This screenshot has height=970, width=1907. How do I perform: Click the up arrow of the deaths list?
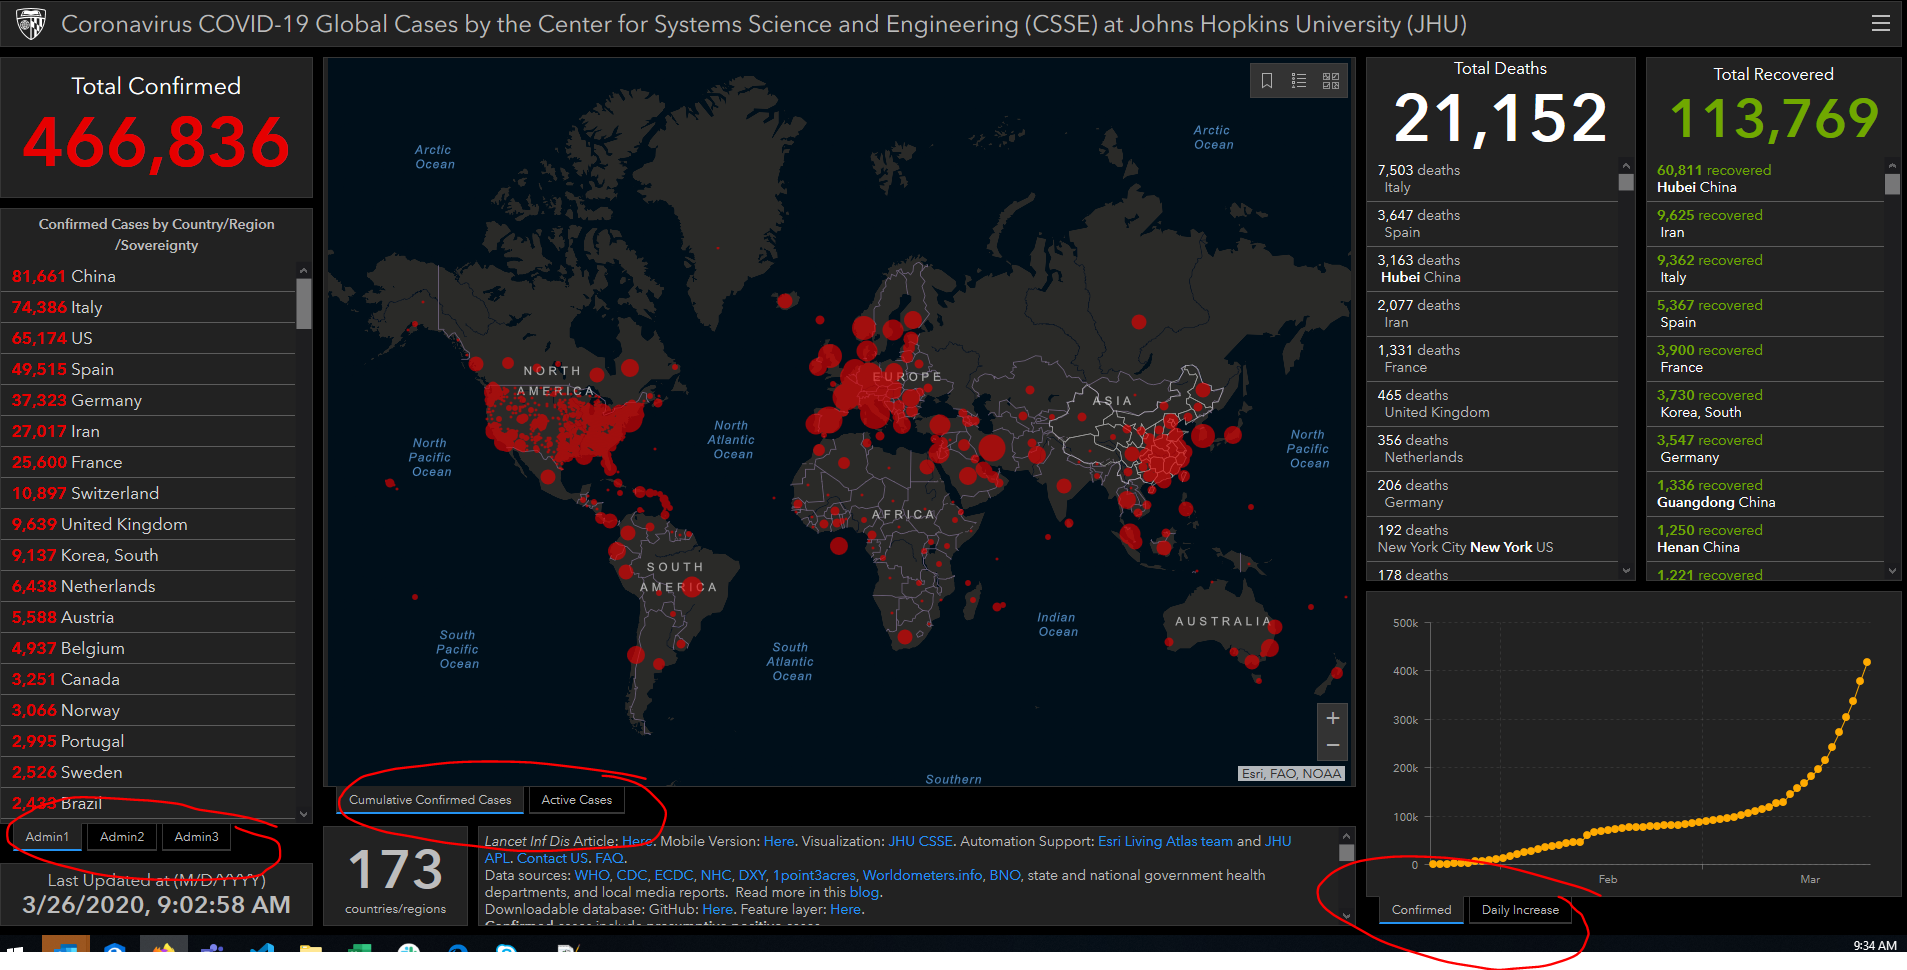click(1626, 166)
